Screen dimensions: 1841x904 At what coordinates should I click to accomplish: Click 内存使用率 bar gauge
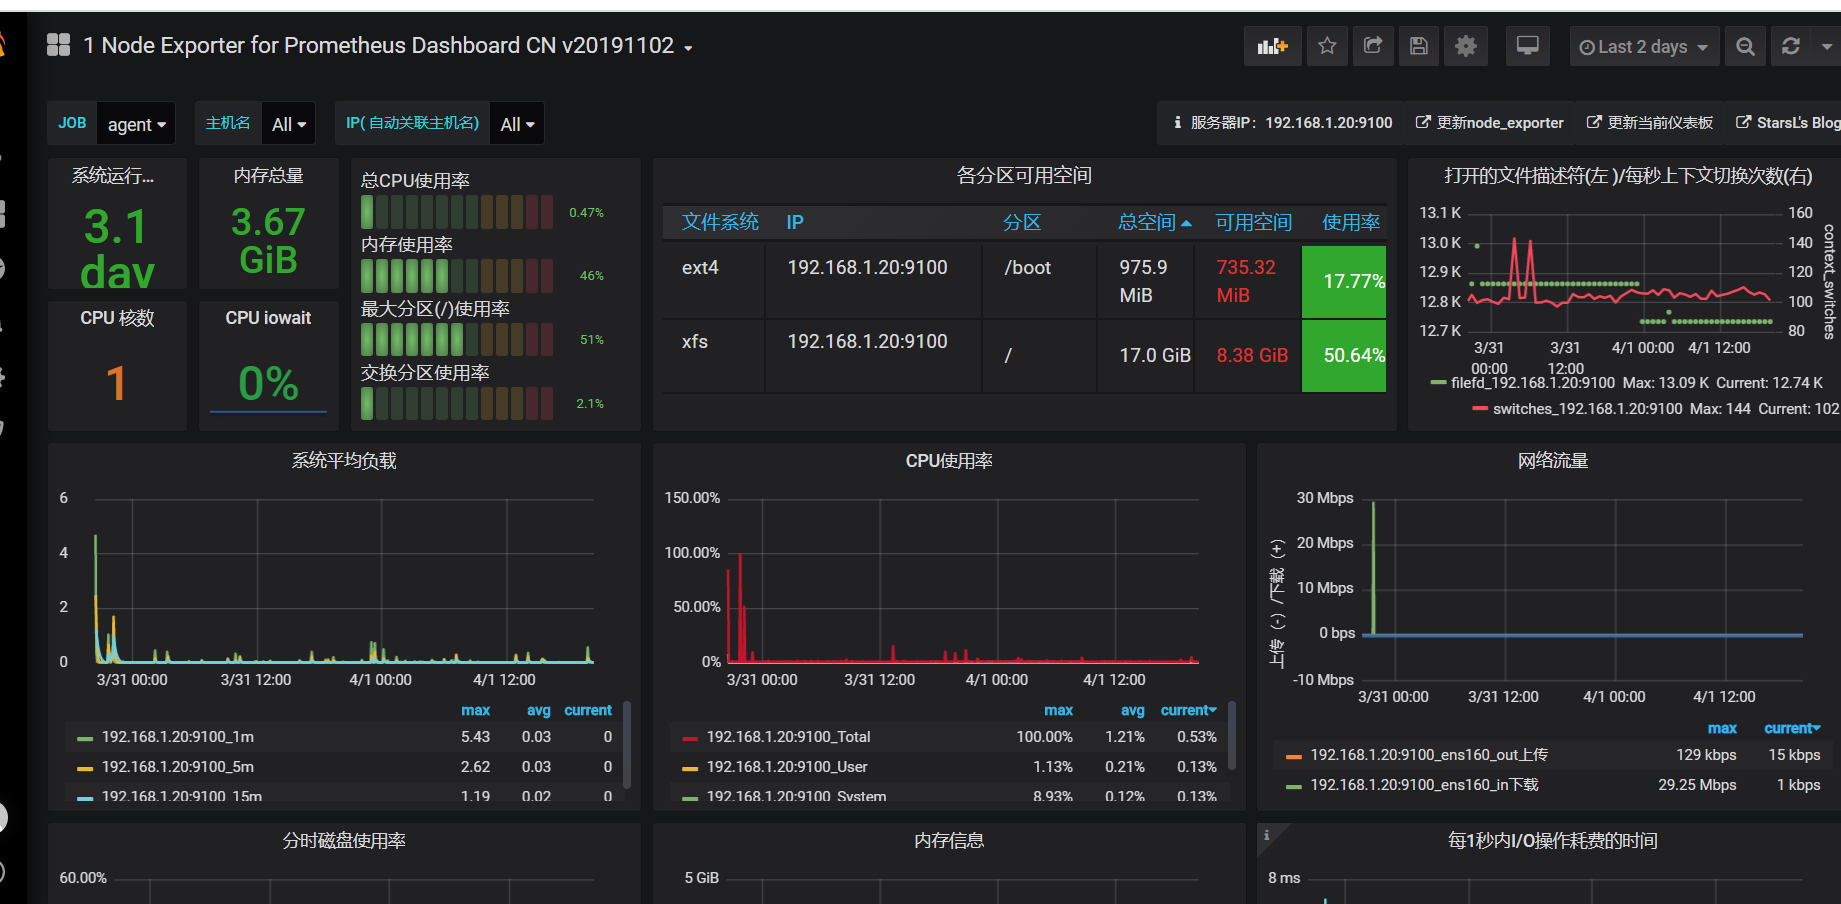coord(457,276)
